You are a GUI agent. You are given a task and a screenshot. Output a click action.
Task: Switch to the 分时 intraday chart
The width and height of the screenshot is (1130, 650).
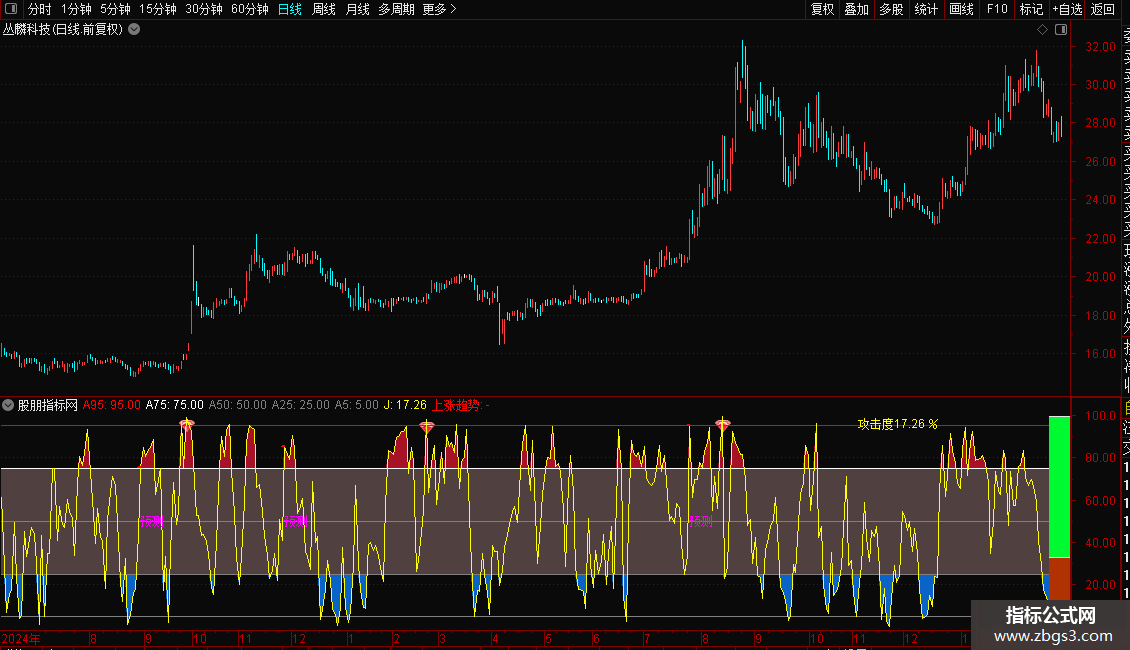tap(40, 9)
